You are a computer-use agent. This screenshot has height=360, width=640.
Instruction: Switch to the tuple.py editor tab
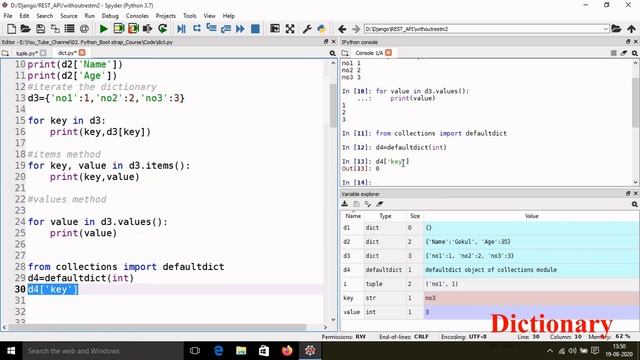click(27, 53)
